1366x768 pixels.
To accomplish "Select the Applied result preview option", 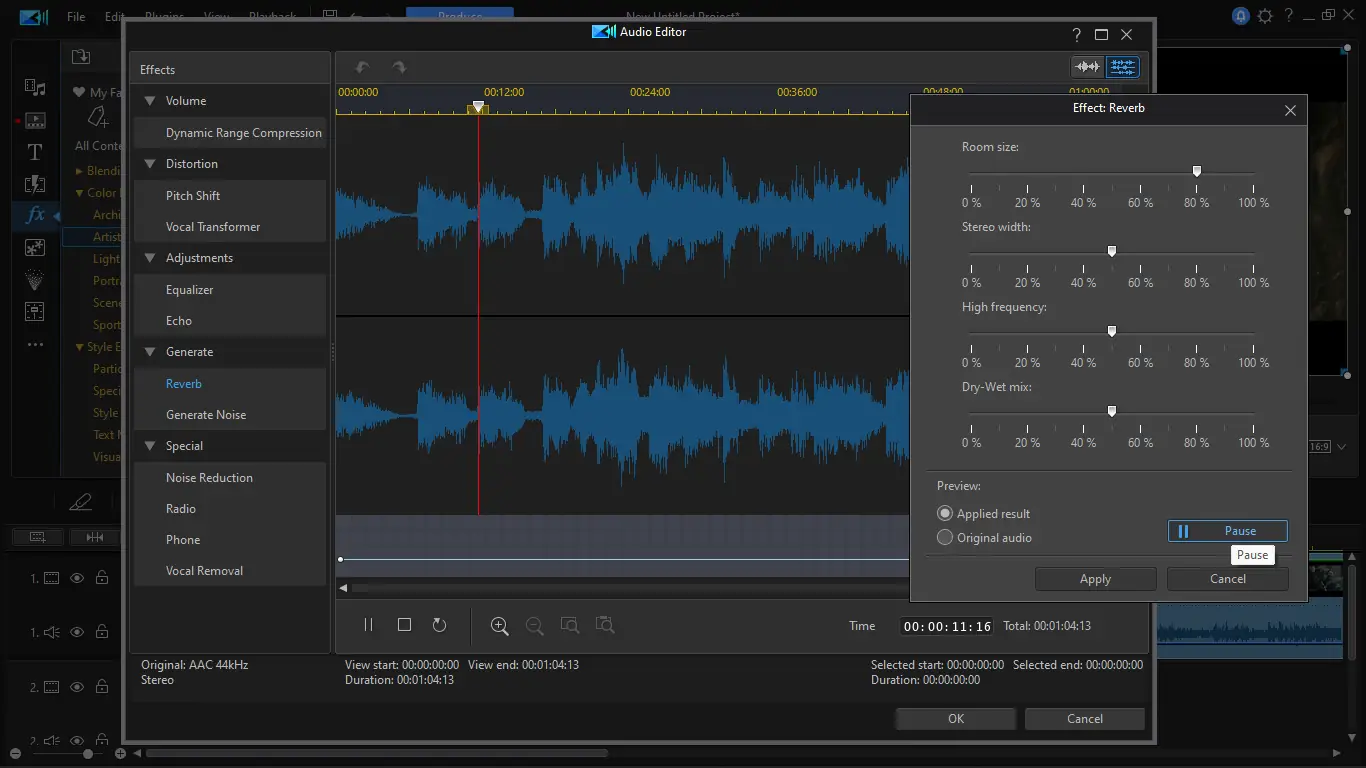I will tap(945, 513).
